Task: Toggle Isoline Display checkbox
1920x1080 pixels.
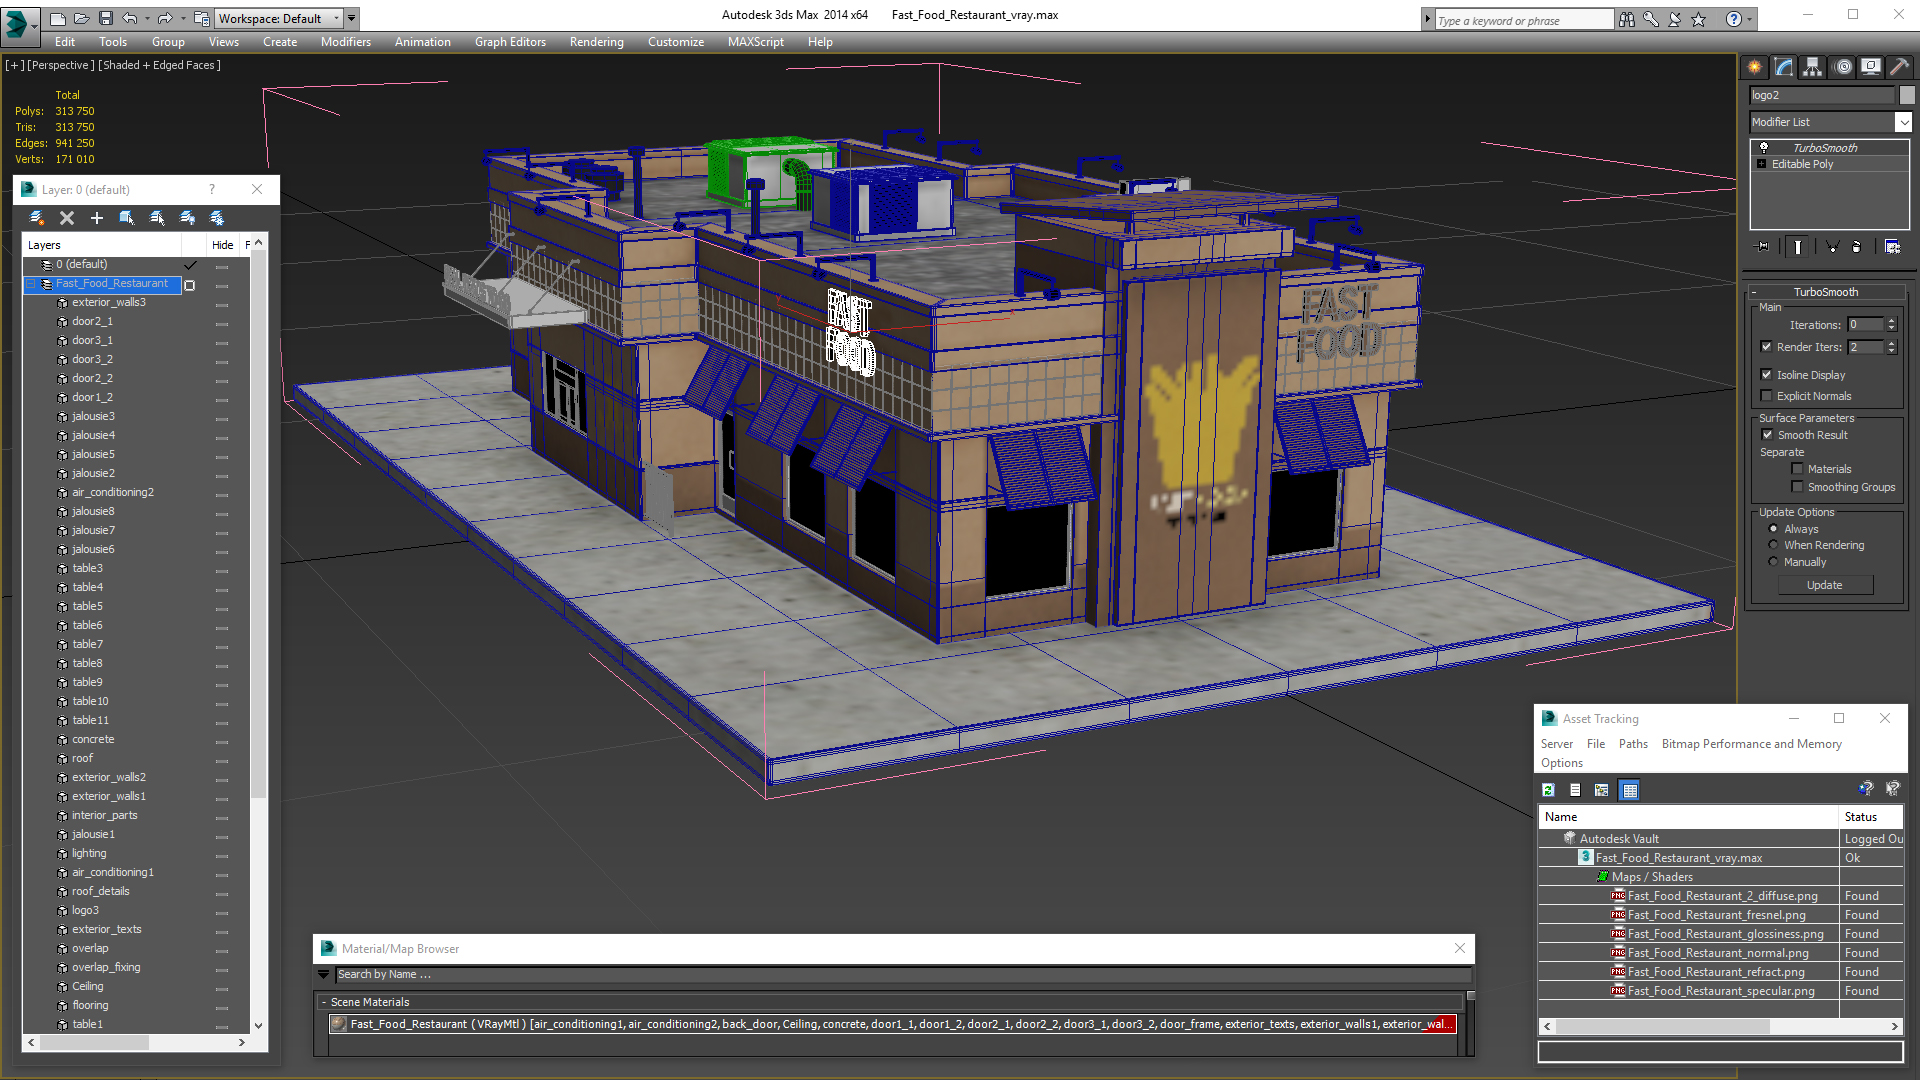Action: click(1766, 375)
